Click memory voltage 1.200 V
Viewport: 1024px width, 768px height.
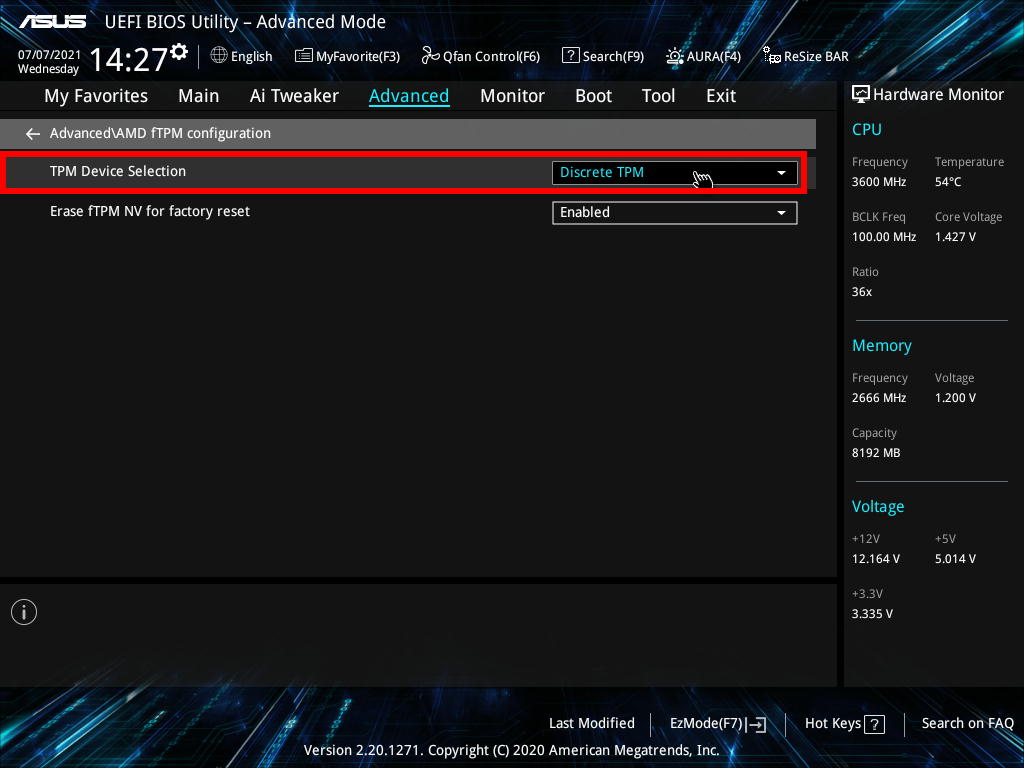coord(955,398)
